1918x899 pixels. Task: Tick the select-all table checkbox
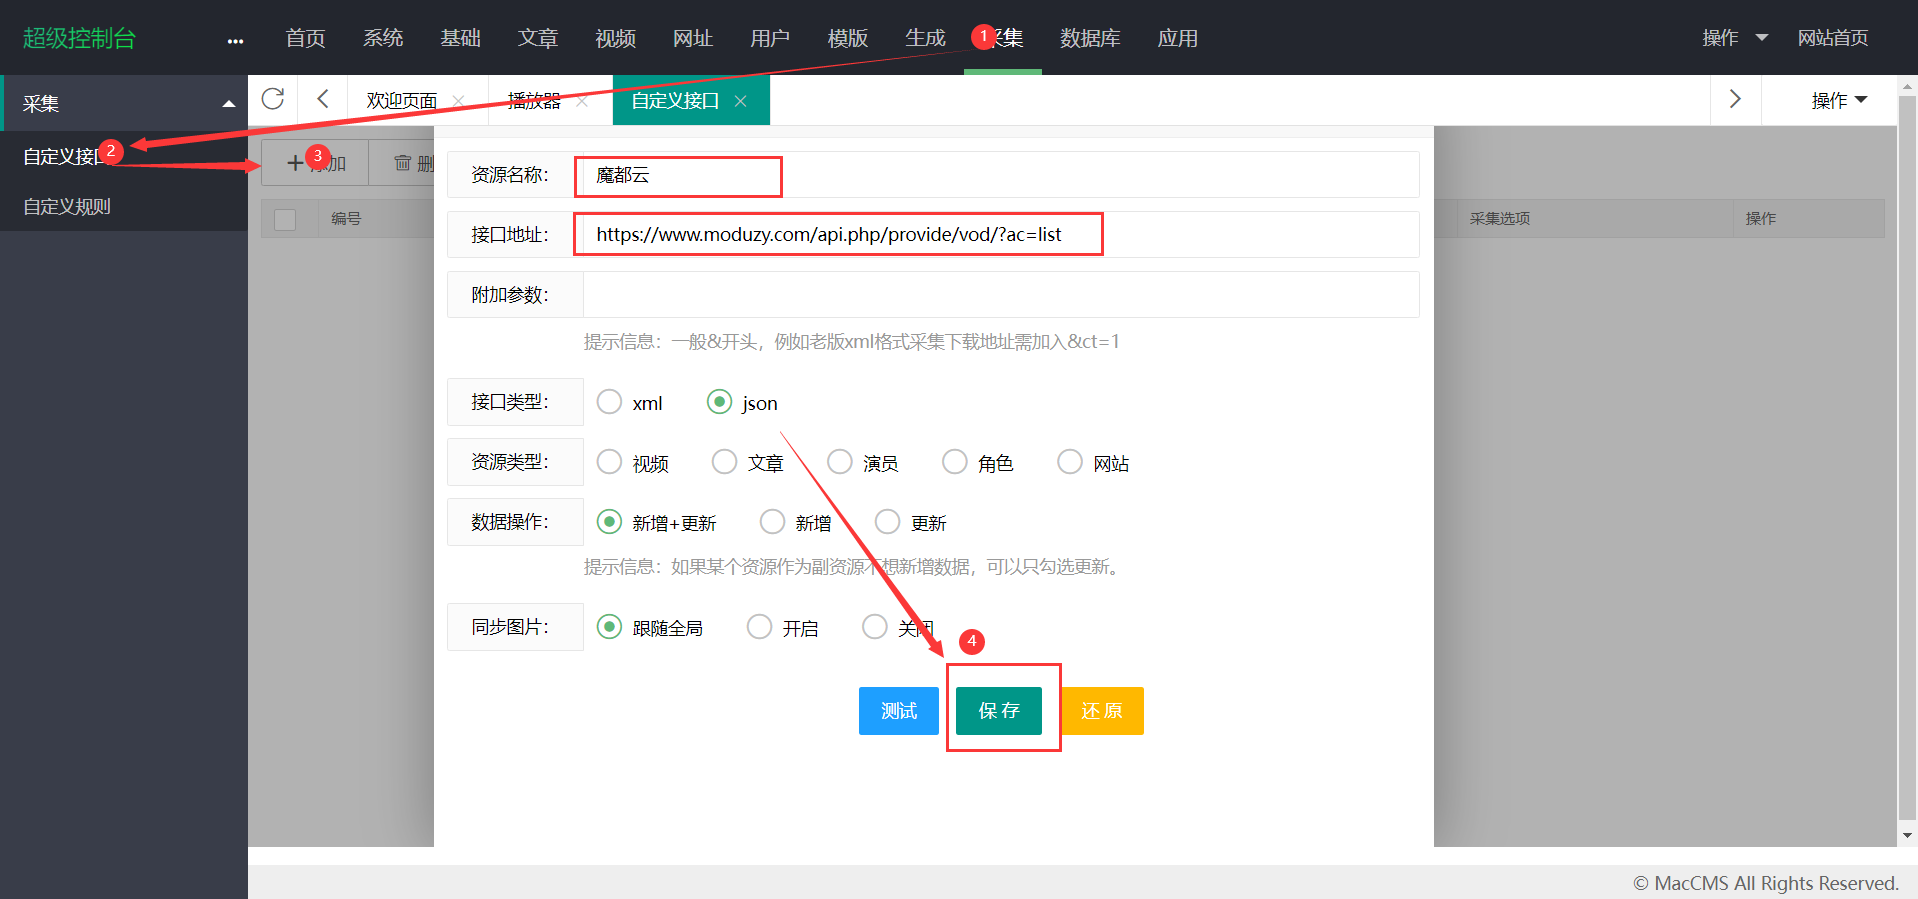pyautogui.click(x=285, y=219)
